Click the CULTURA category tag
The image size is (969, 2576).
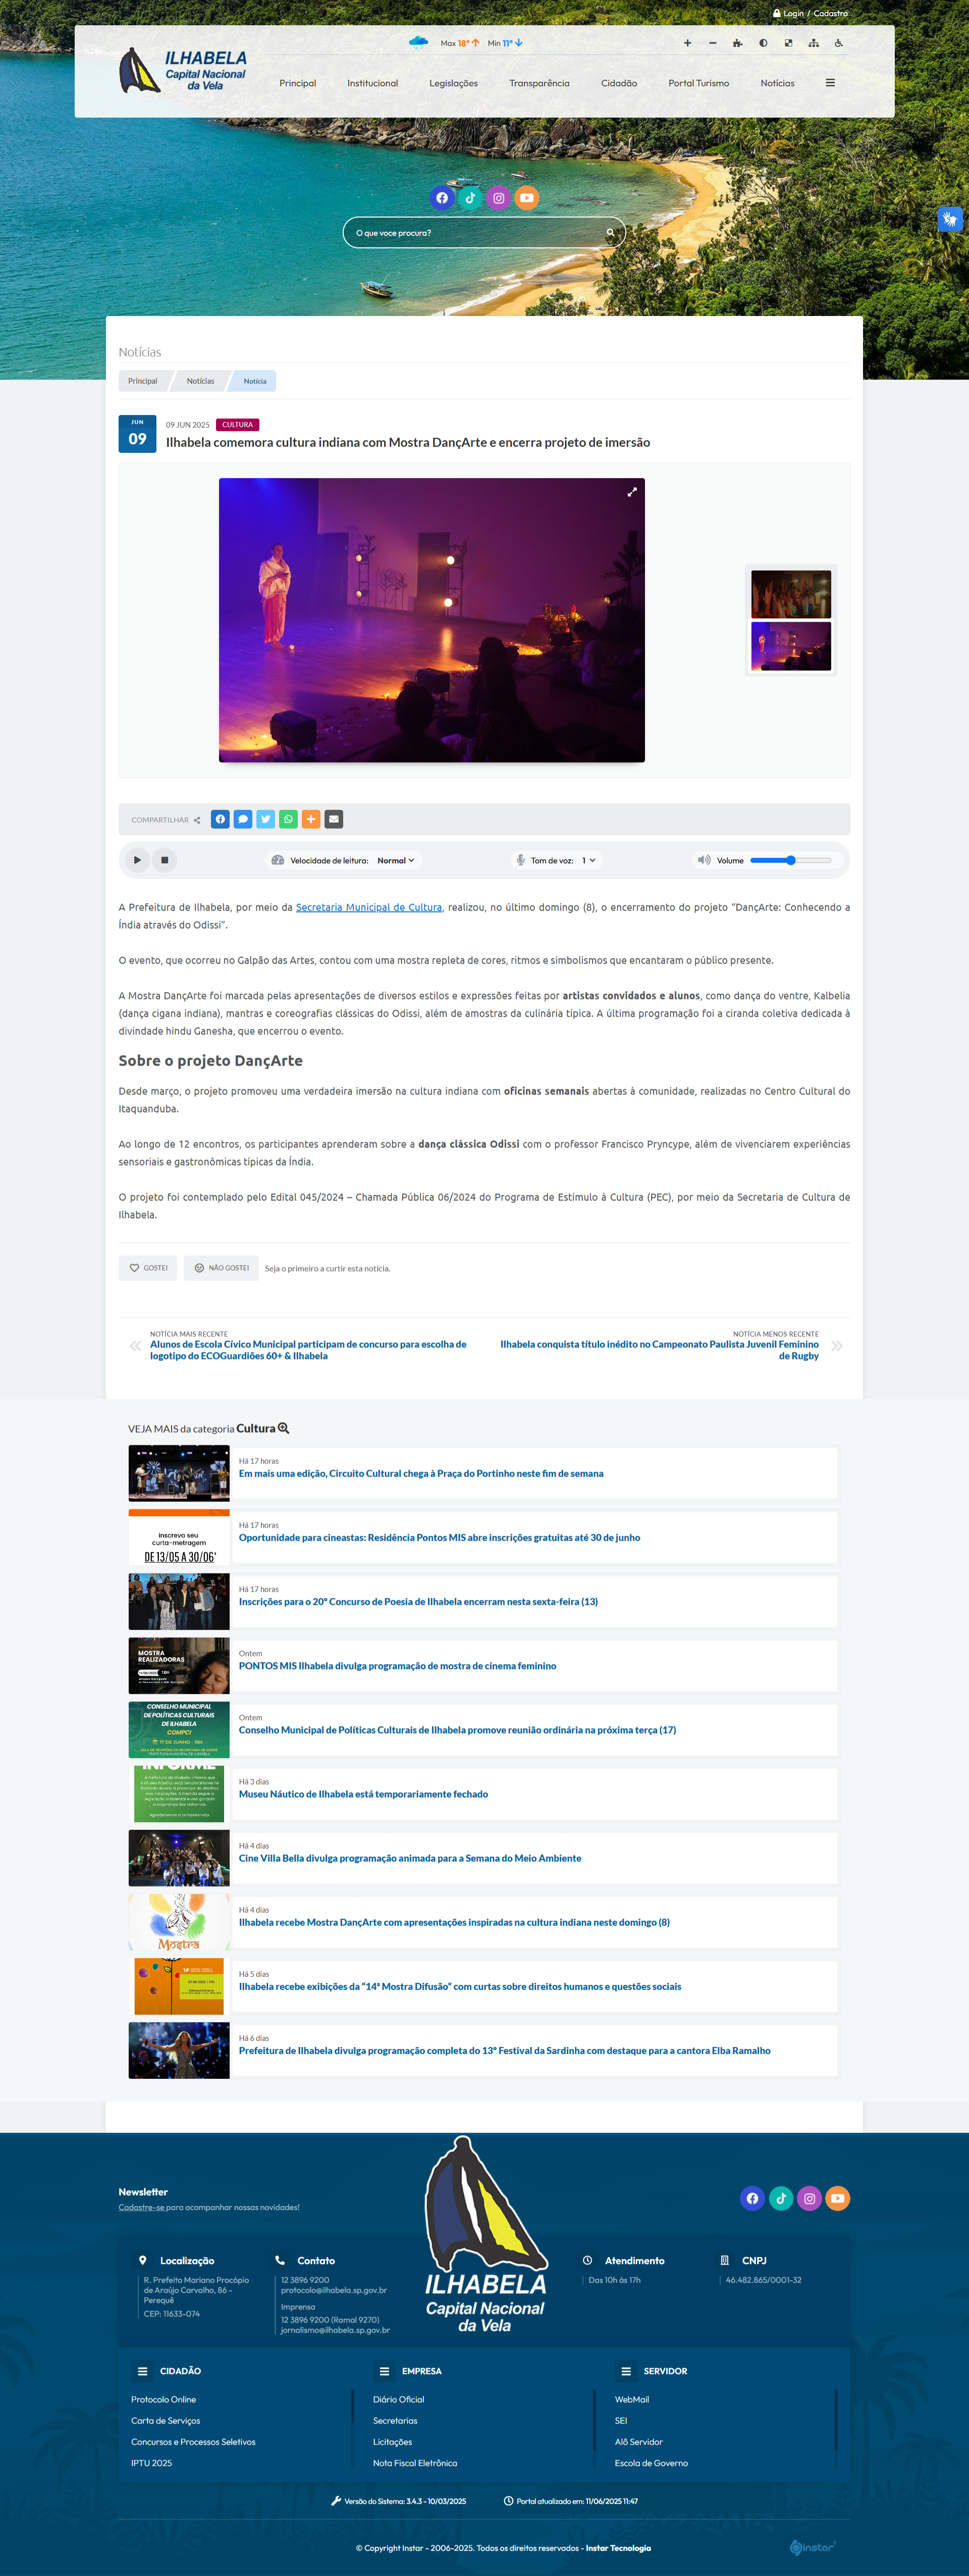pos(238,425)
